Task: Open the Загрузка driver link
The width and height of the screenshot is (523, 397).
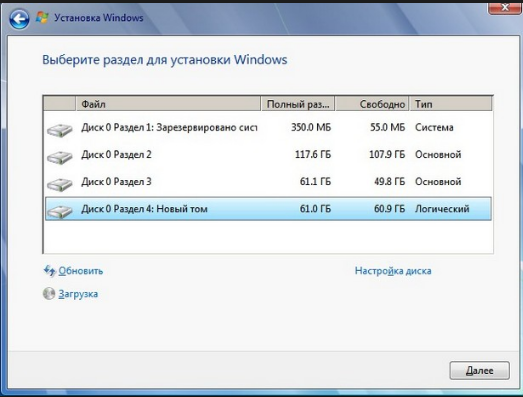Action: (x=78, y=294)
